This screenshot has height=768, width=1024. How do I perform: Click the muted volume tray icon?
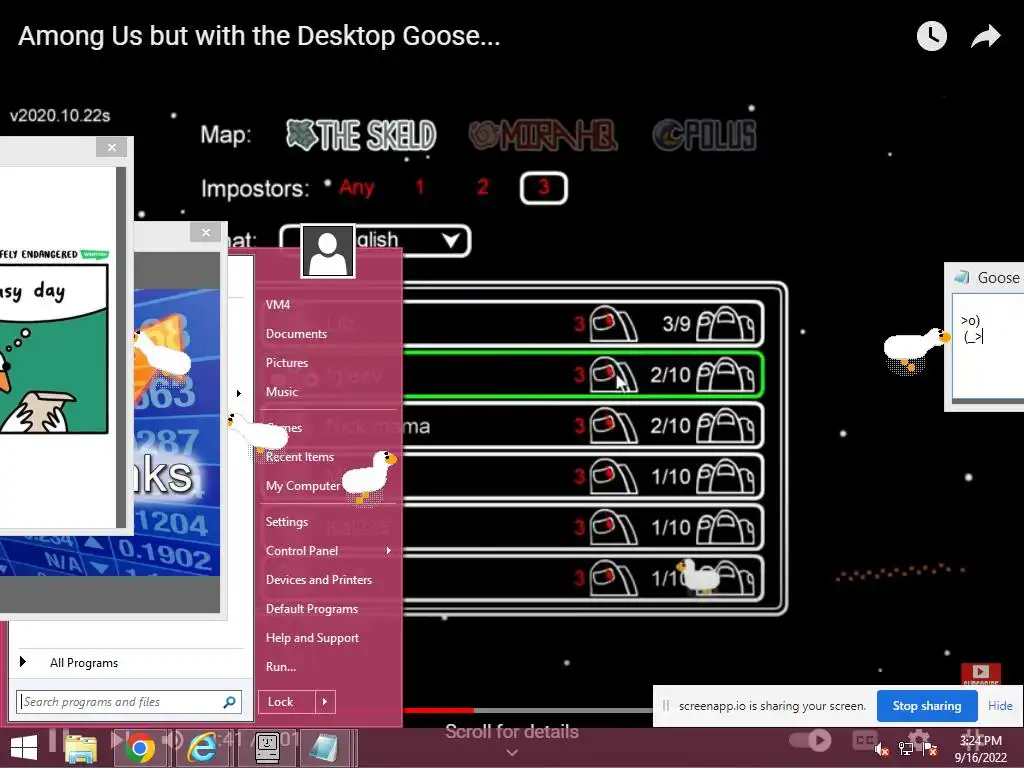click(x=882, y=750)
